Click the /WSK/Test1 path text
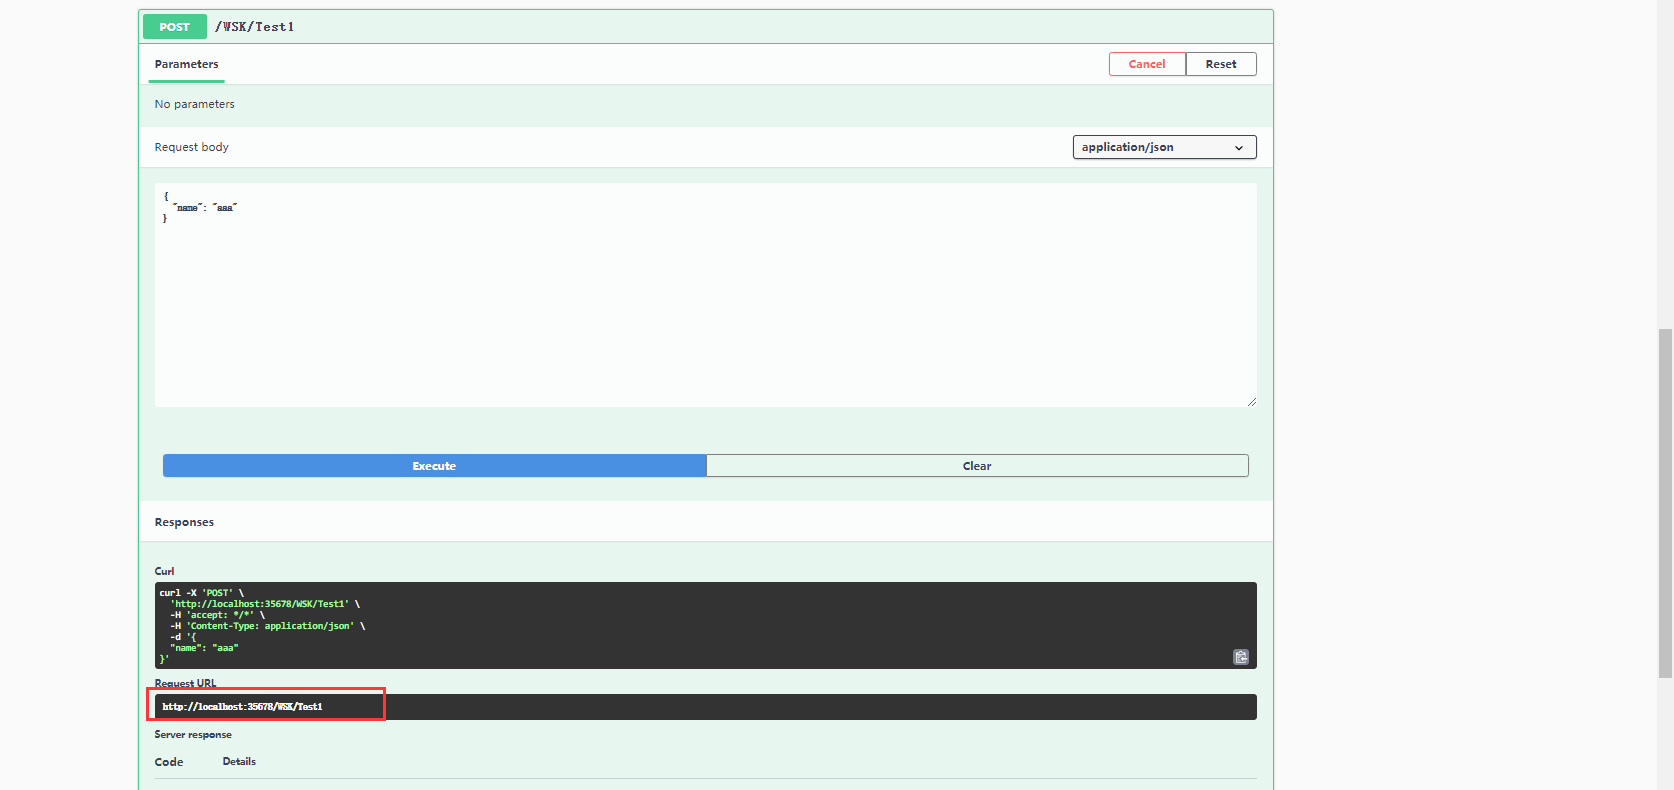This screenshot has height=790, width=1674. 254,27
